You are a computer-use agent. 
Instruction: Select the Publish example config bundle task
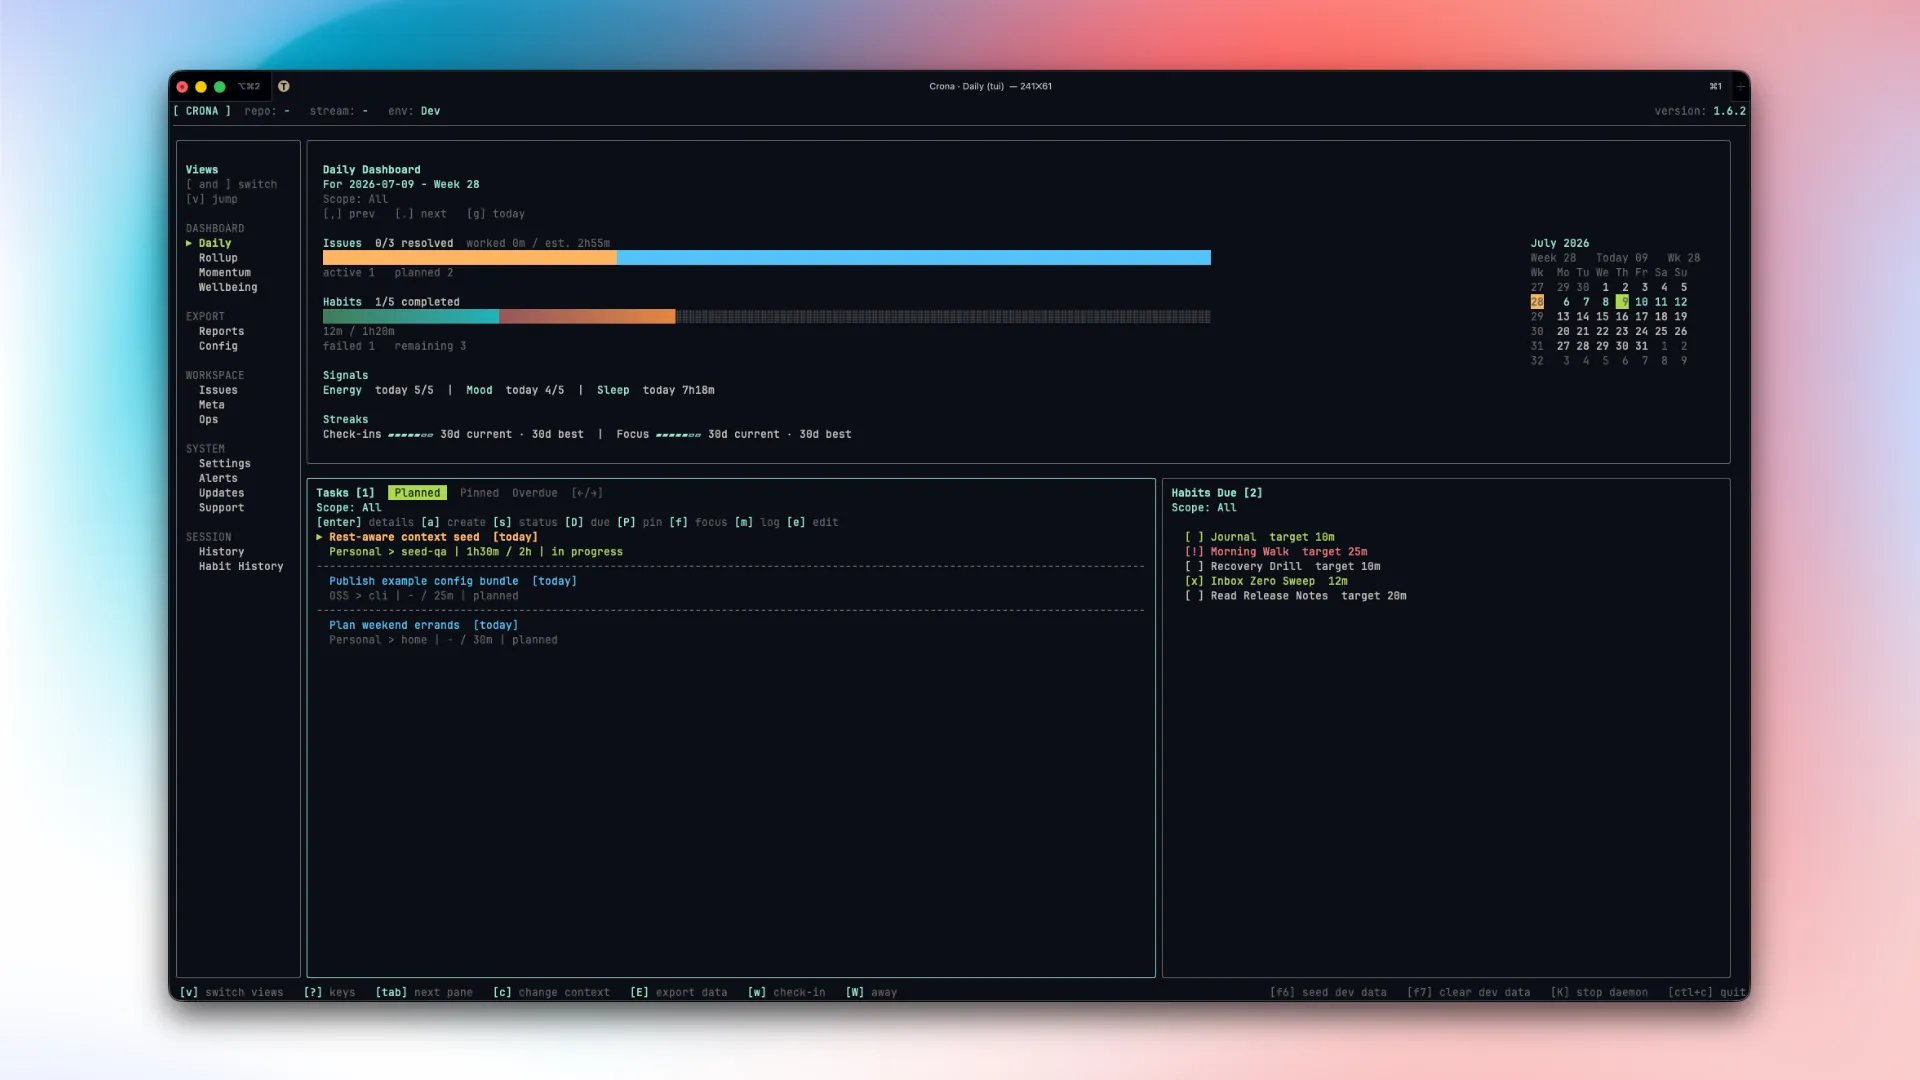730,588
